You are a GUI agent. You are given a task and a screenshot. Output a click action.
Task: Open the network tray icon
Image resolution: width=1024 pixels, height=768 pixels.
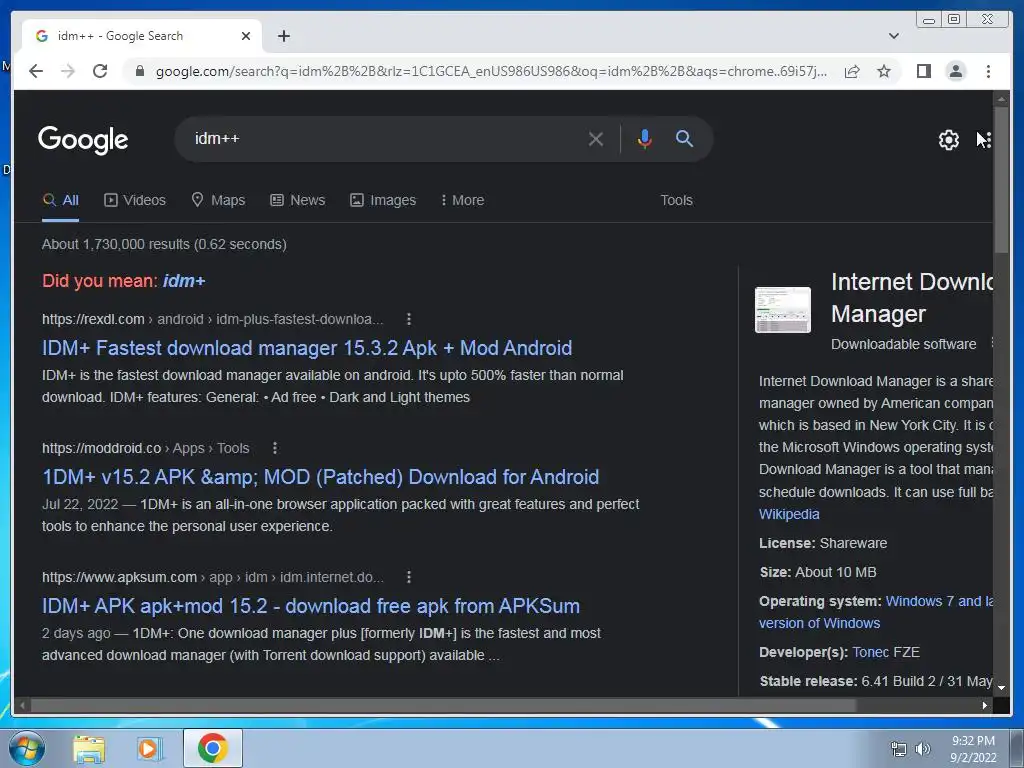click(x=899, y=749)
